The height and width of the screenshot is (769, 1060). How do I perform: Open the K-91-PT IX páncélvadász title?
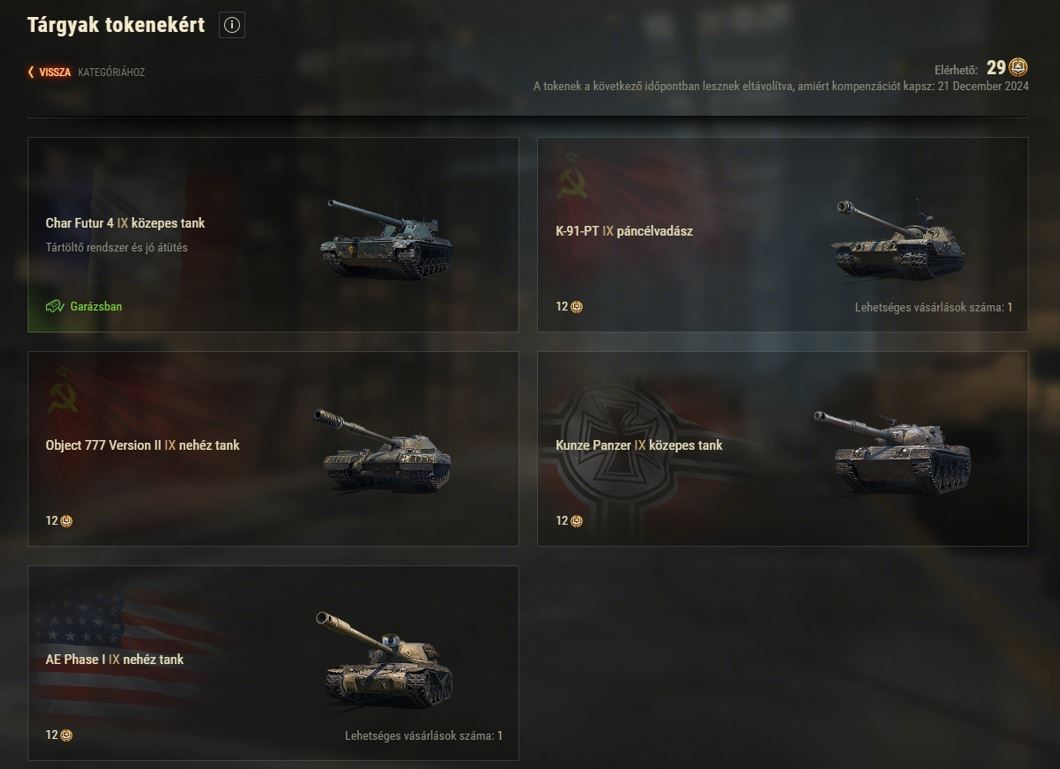624,231
